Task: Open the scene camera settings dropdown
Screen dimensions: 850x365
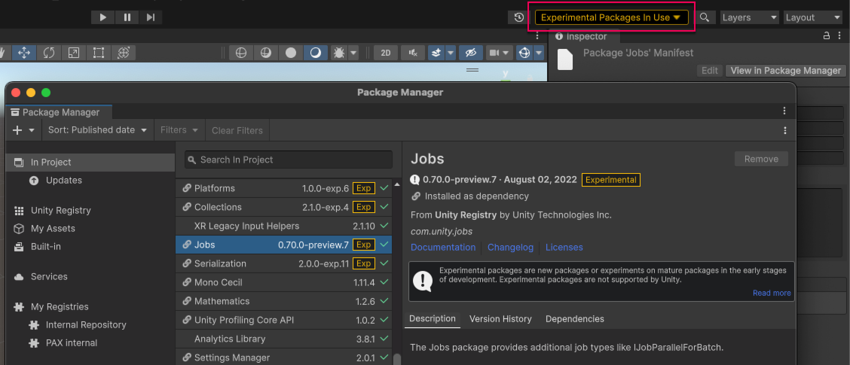Action: (499, 53)
